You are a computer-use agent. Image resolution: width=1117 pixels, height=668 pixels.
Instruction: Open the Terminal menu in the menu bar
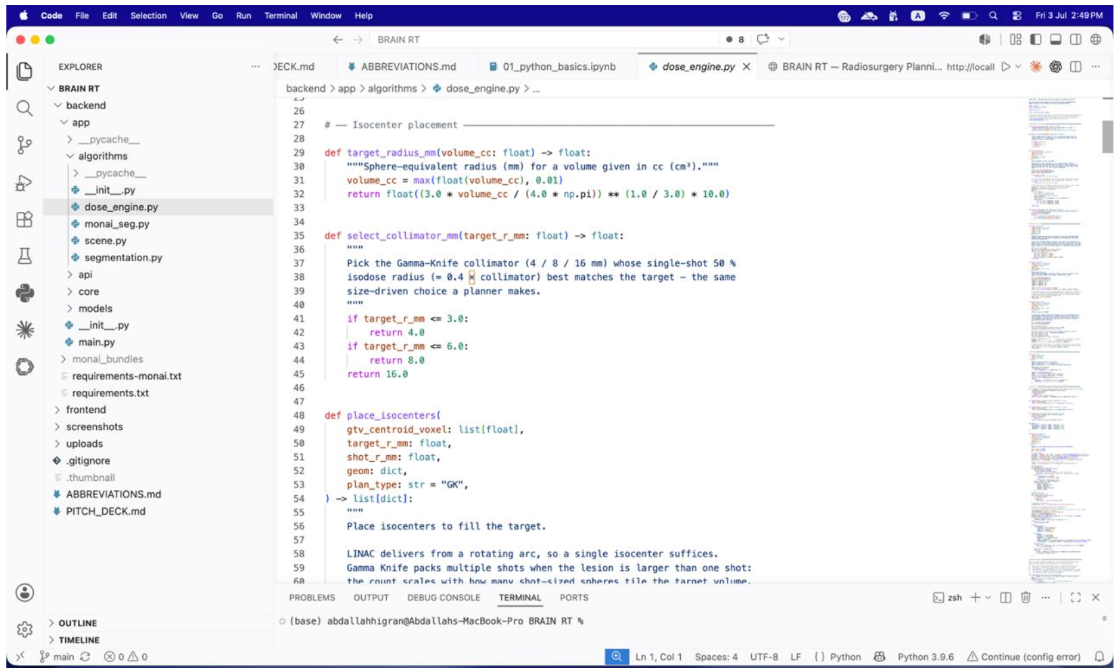281,16
